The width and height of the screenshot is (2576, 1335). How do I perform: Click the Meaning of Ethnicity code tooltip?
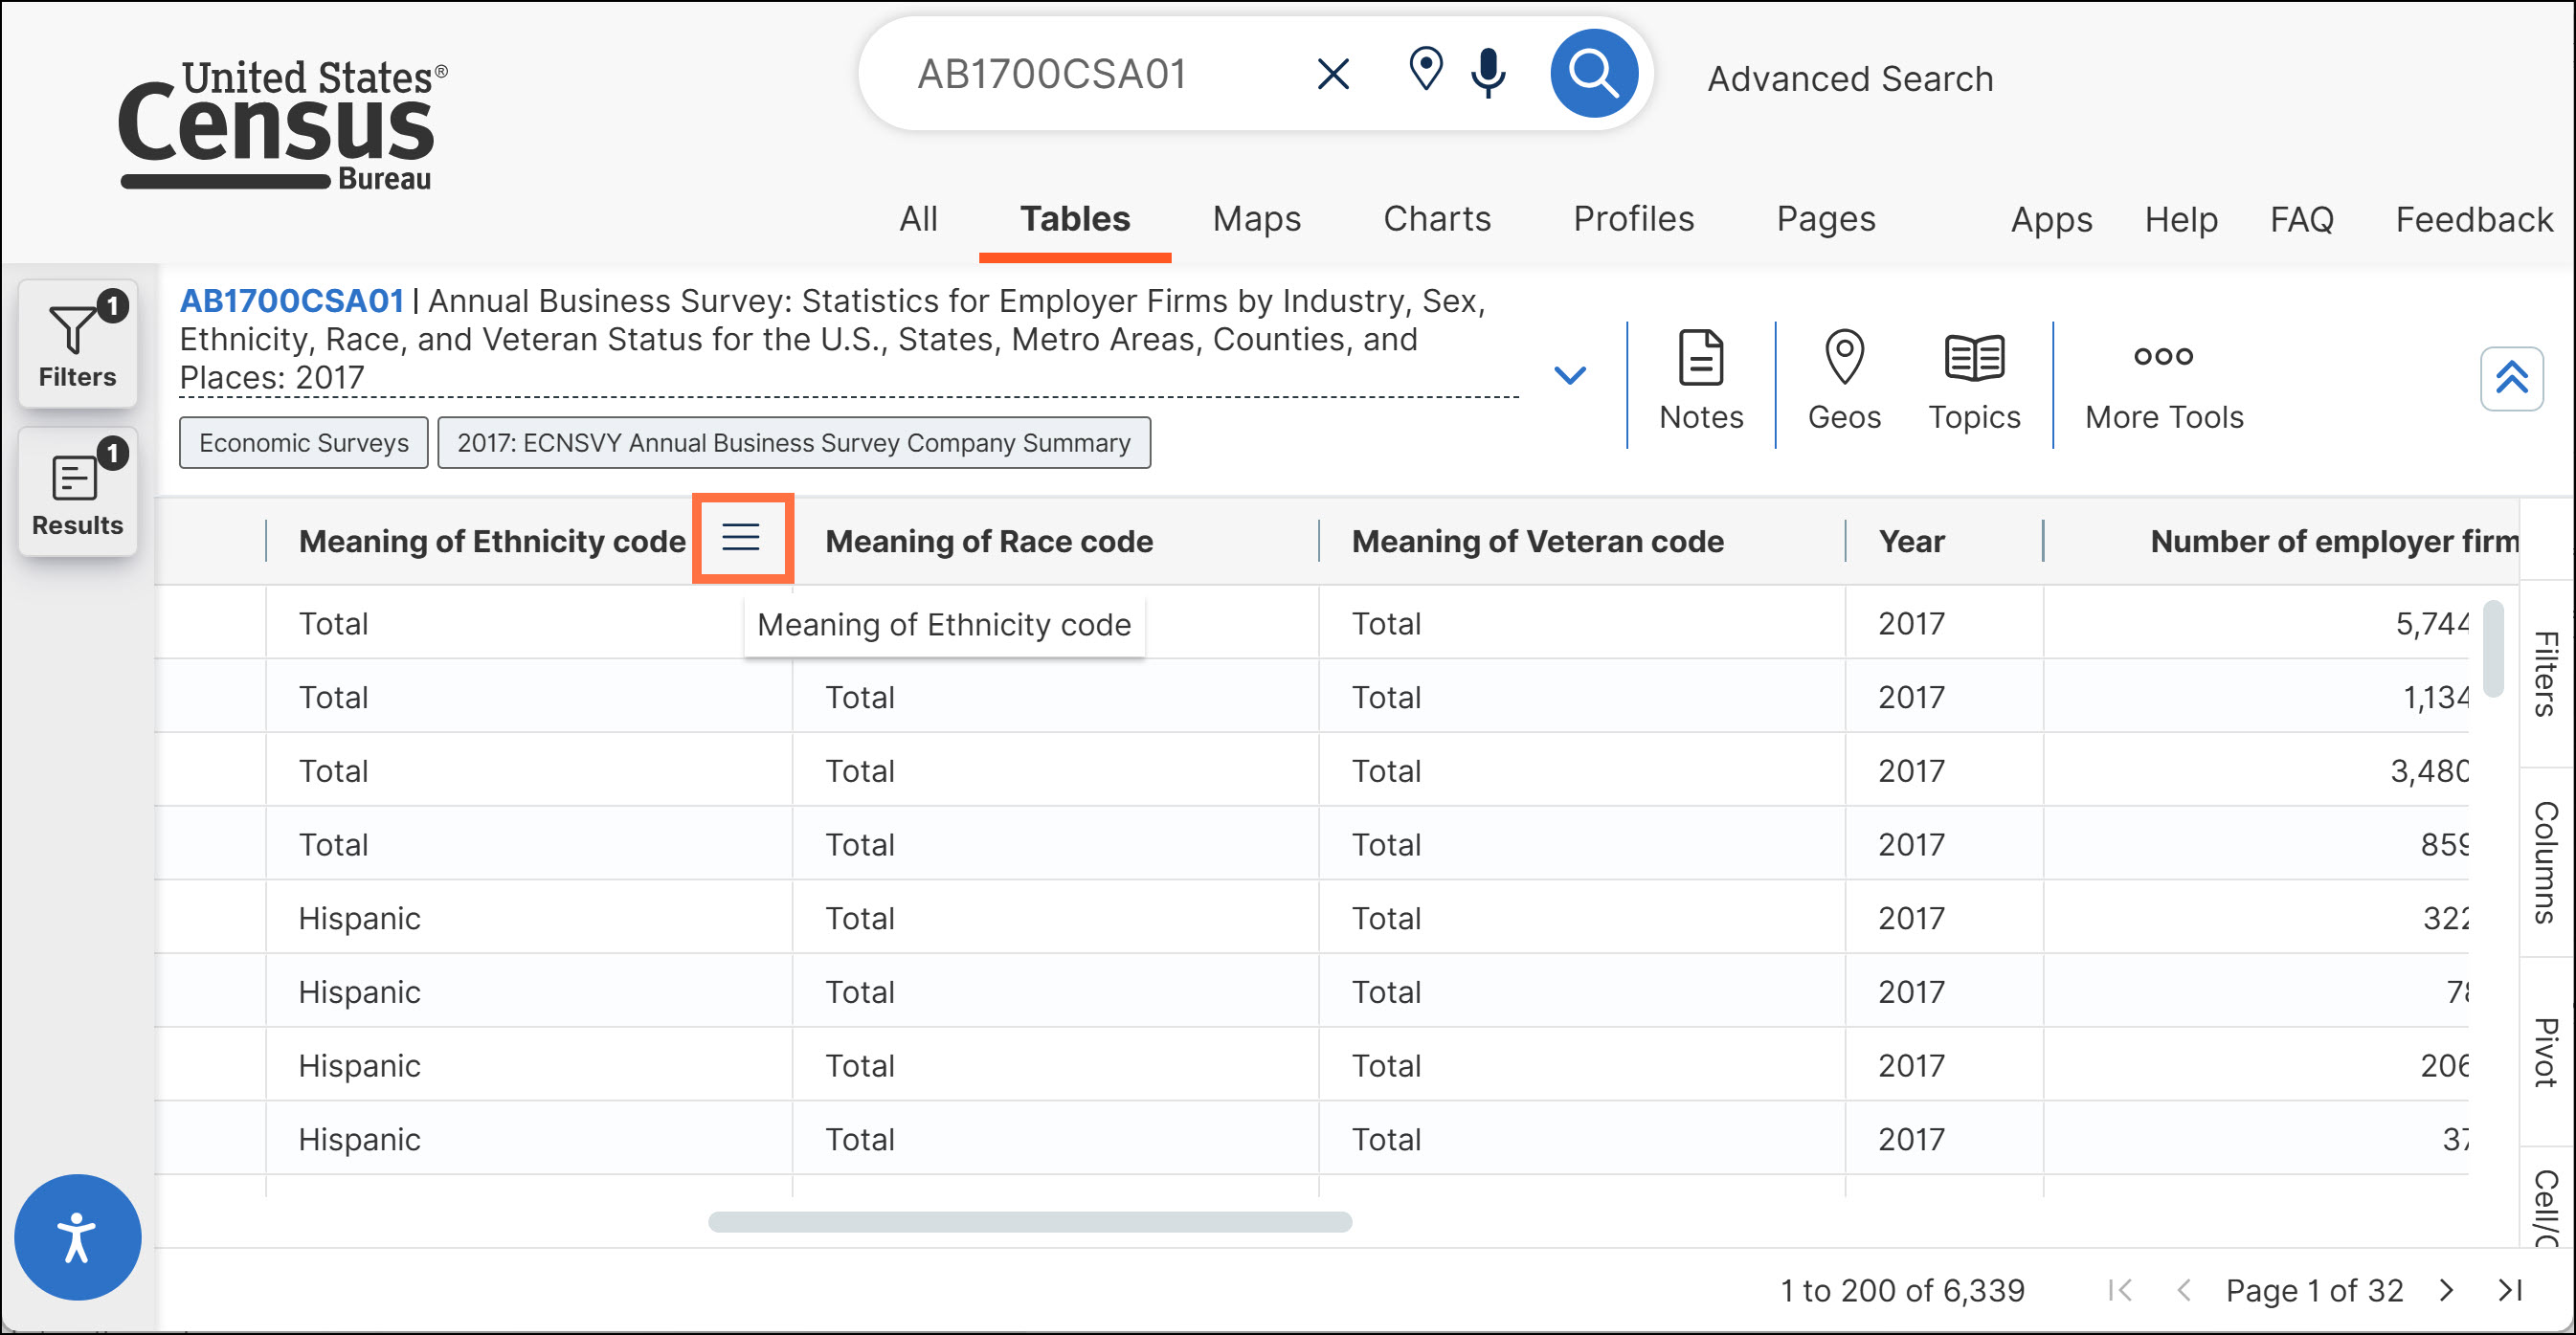[x=944, y=625]
